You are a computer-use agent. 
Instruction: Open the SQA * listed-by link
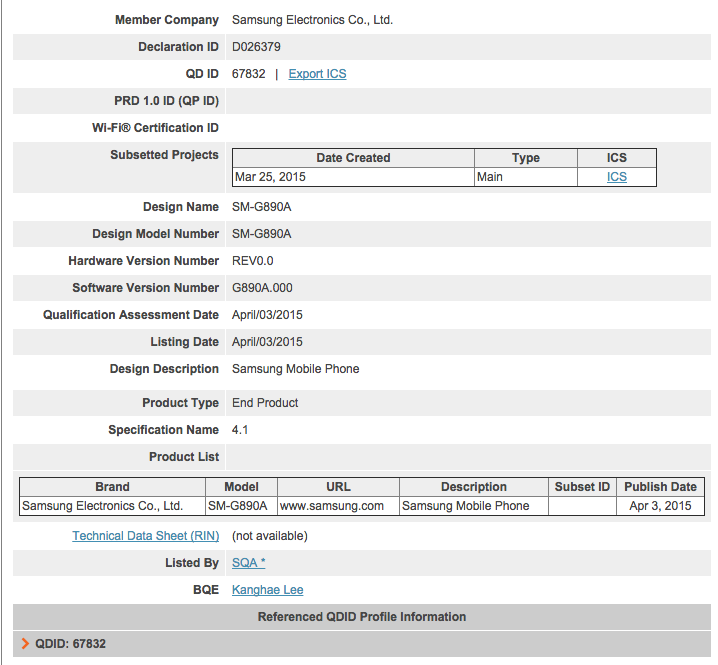(x=249, y=563)
